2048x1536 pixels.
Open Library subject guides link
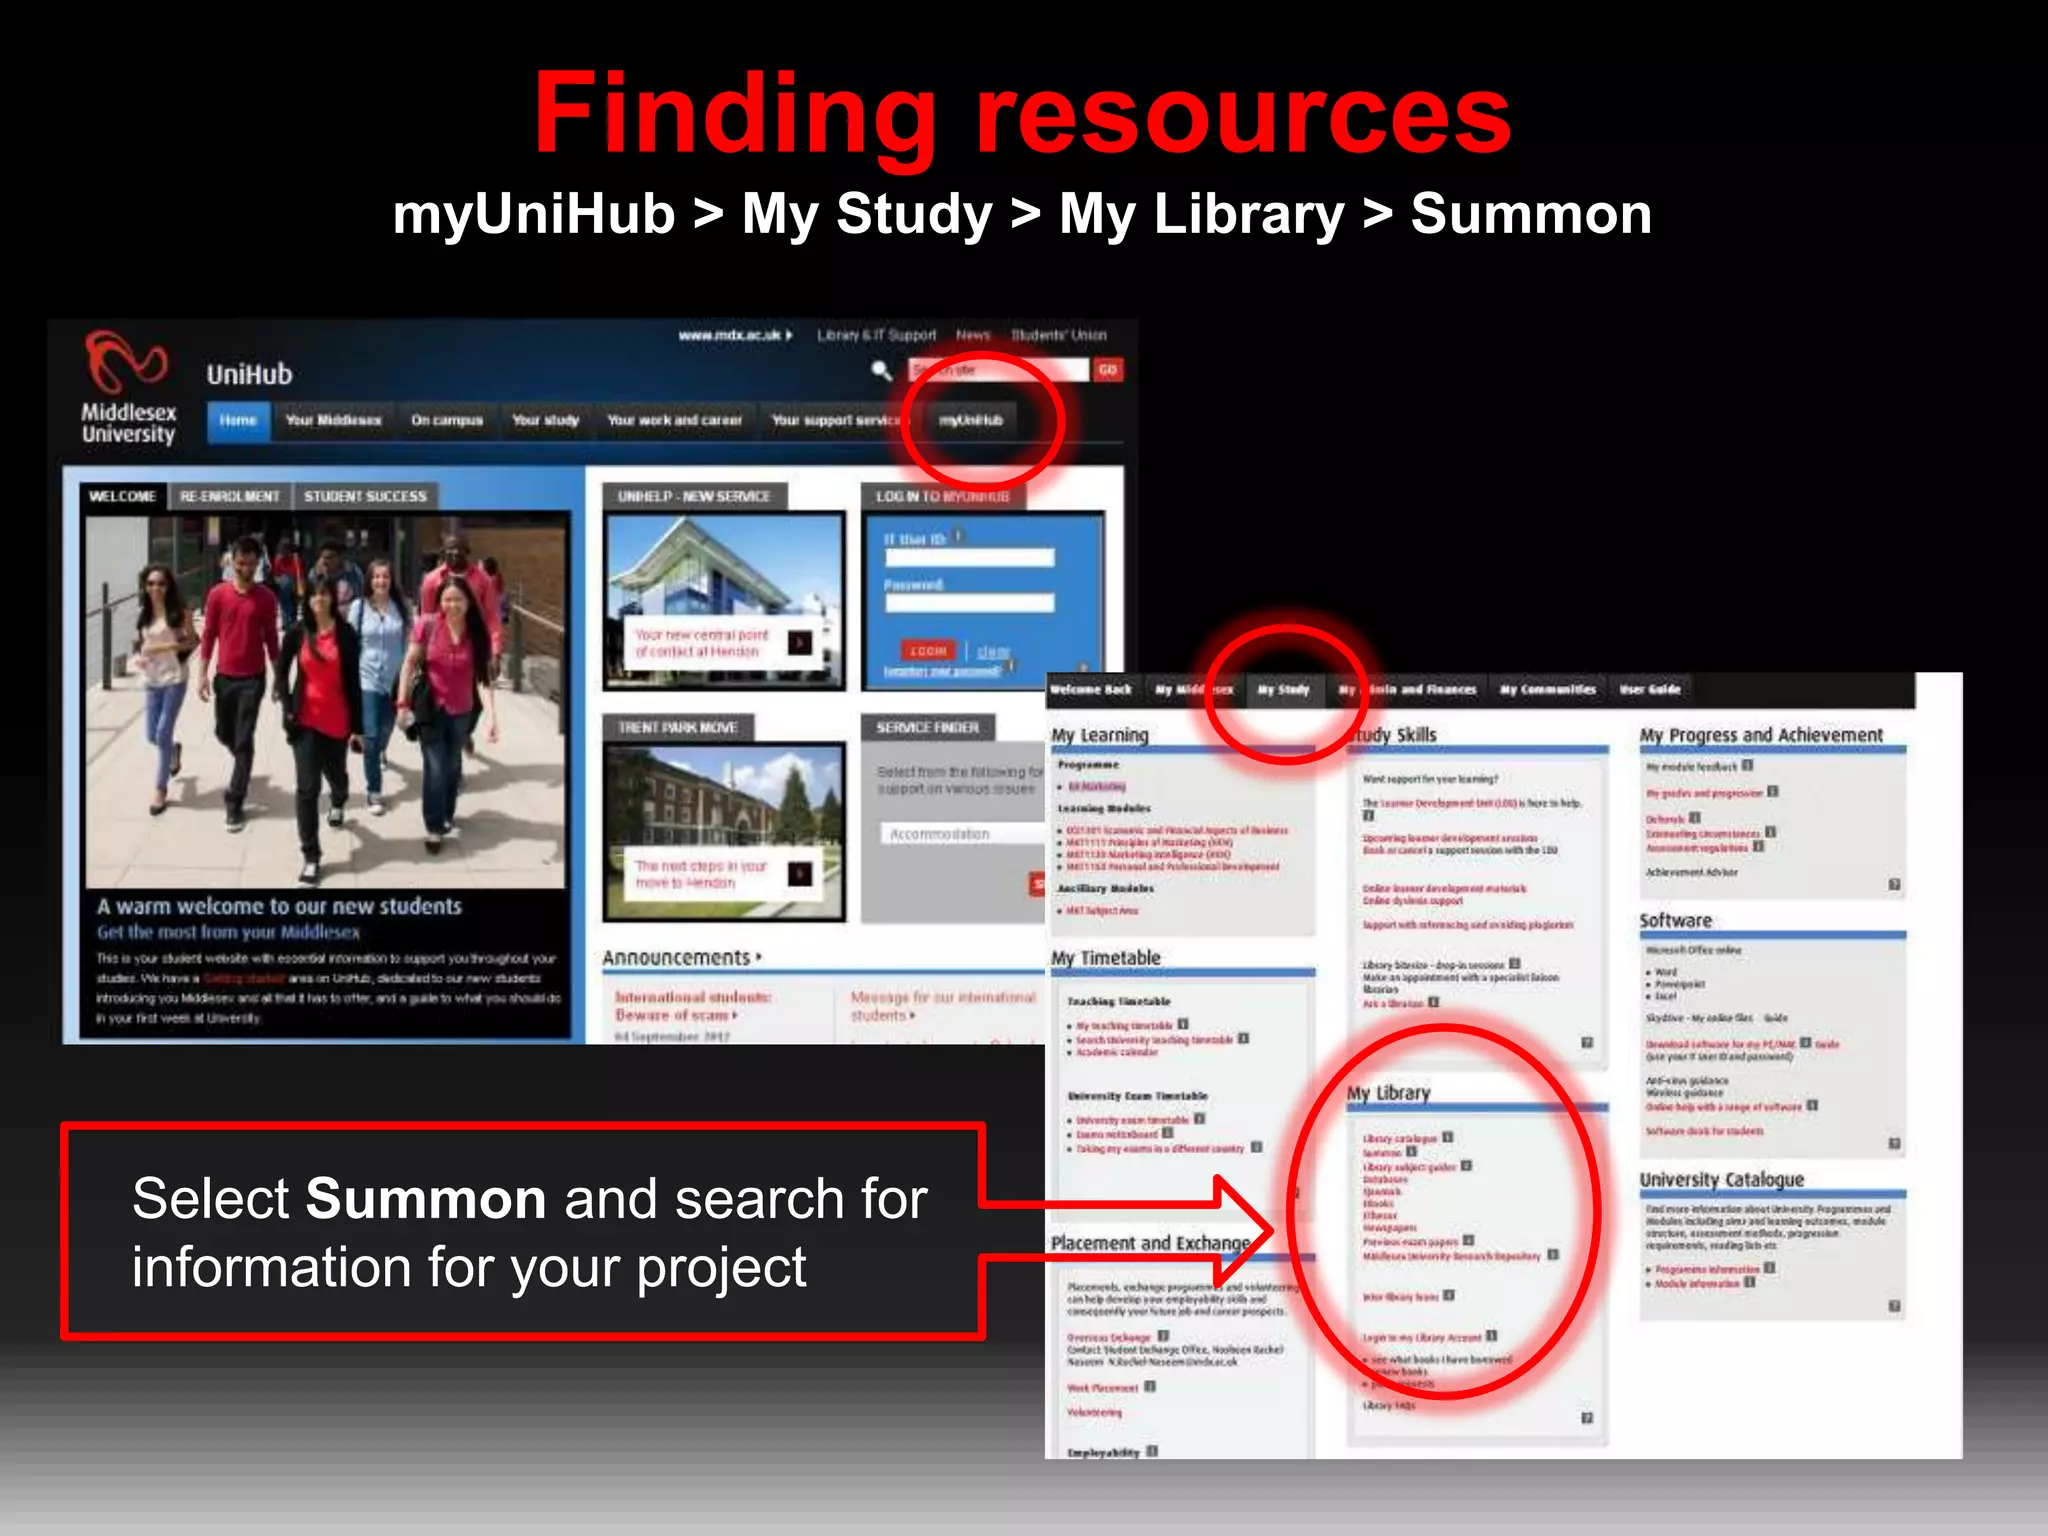coord(1410,1167)
